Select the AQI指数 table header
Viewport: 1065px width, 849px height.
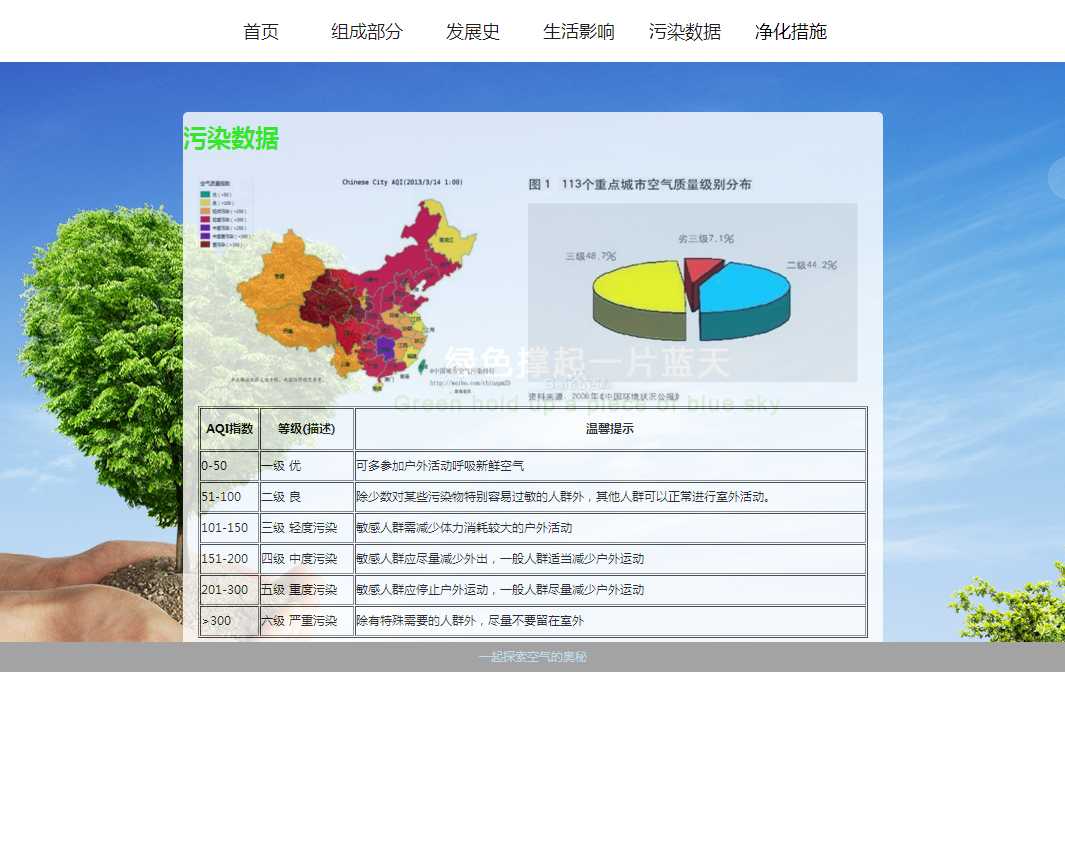click(x=229, y=429)
